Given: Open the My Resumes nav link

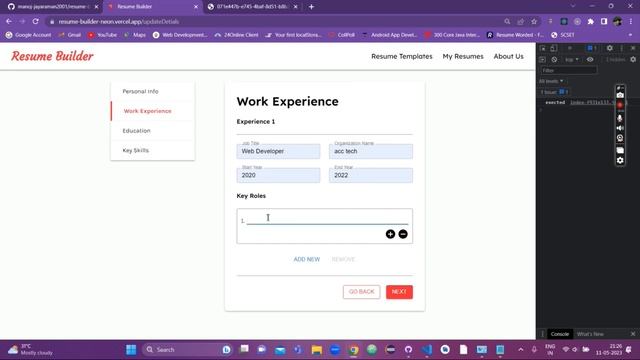Looking at the screenshot, I should 463,56.
